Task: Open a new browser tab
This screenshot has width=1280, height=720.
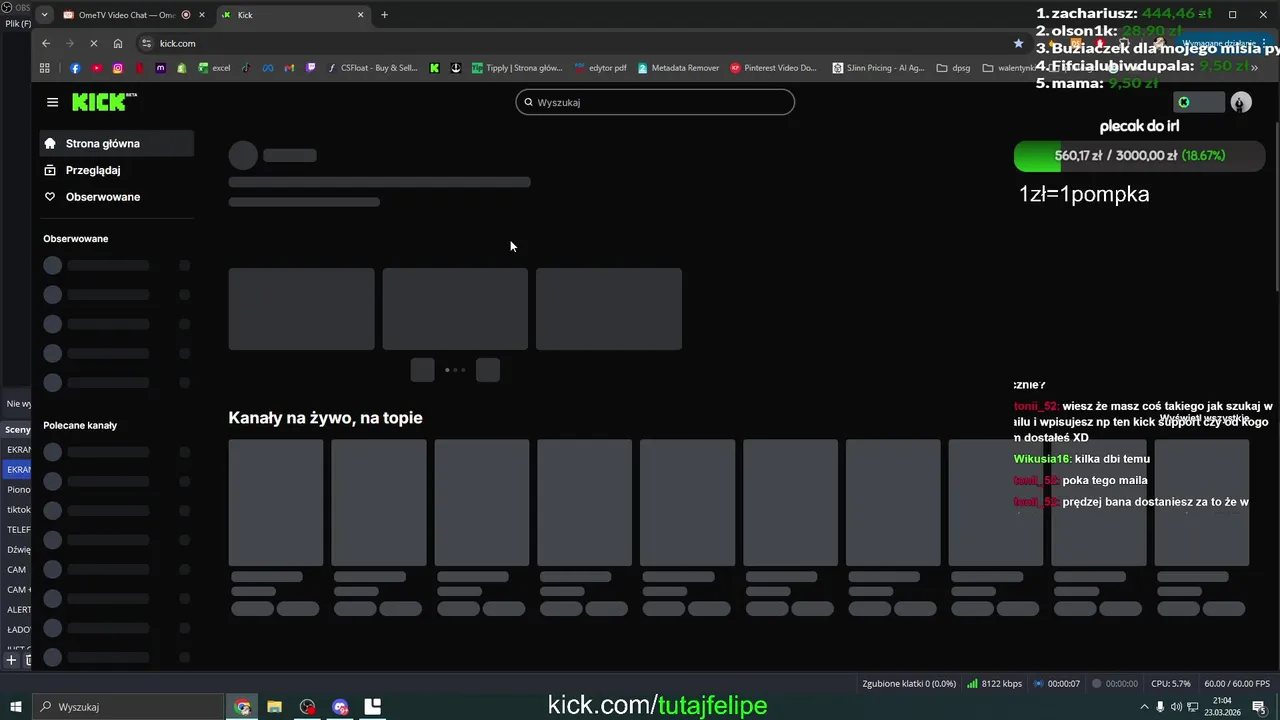Action: [x=384, y=15]
